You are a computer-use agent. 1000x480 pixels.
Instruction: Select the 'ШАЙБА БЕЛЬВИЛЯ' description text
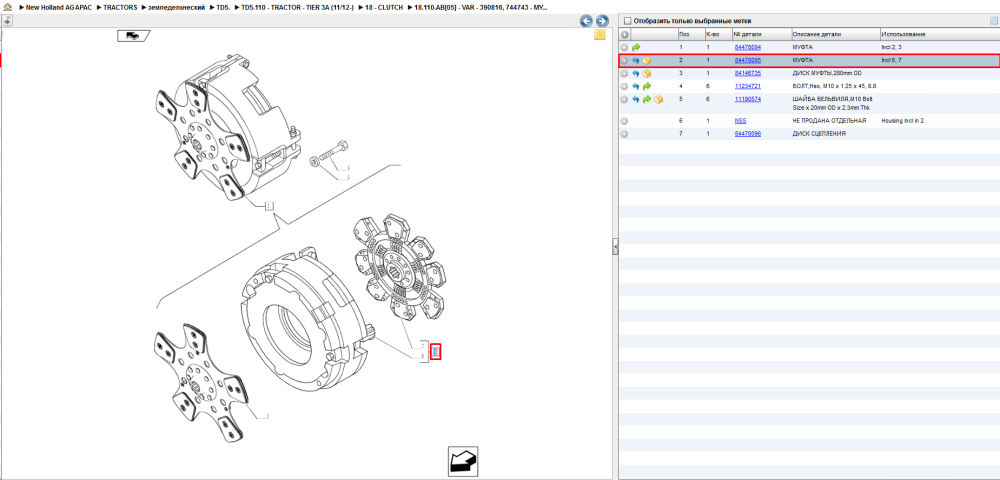[833, 103]
